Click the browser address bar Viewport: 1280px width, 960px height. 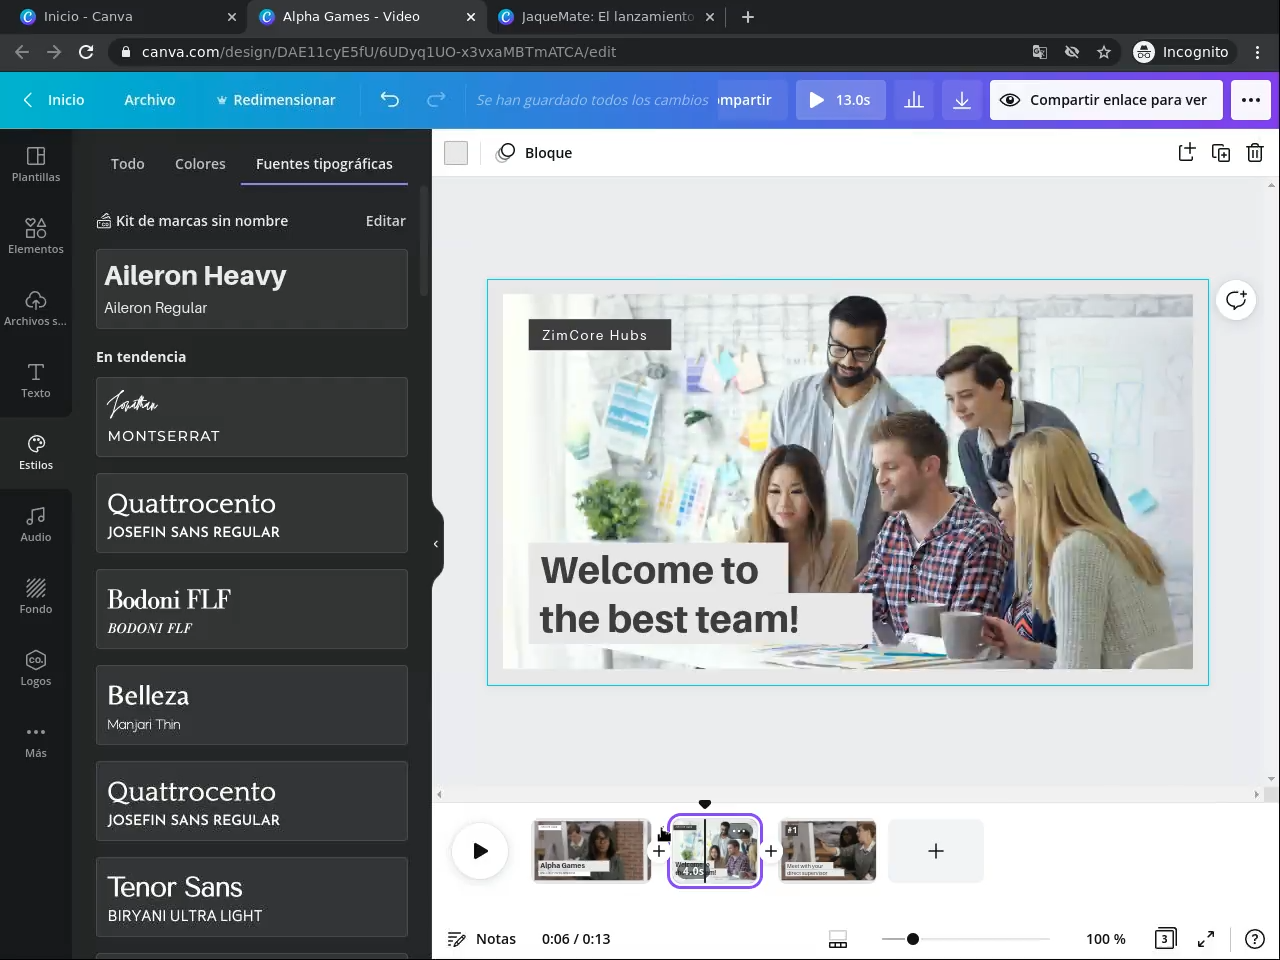(570, 52)
